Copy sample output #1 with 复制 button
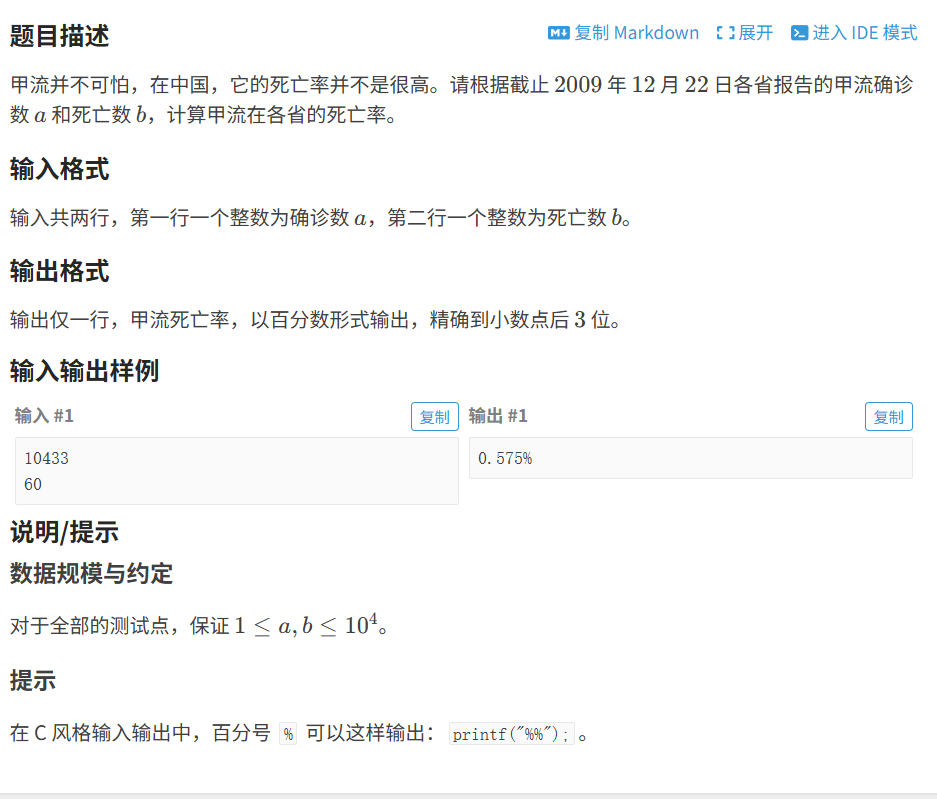Viewport: 937px width, 799px height. [889, 417]
